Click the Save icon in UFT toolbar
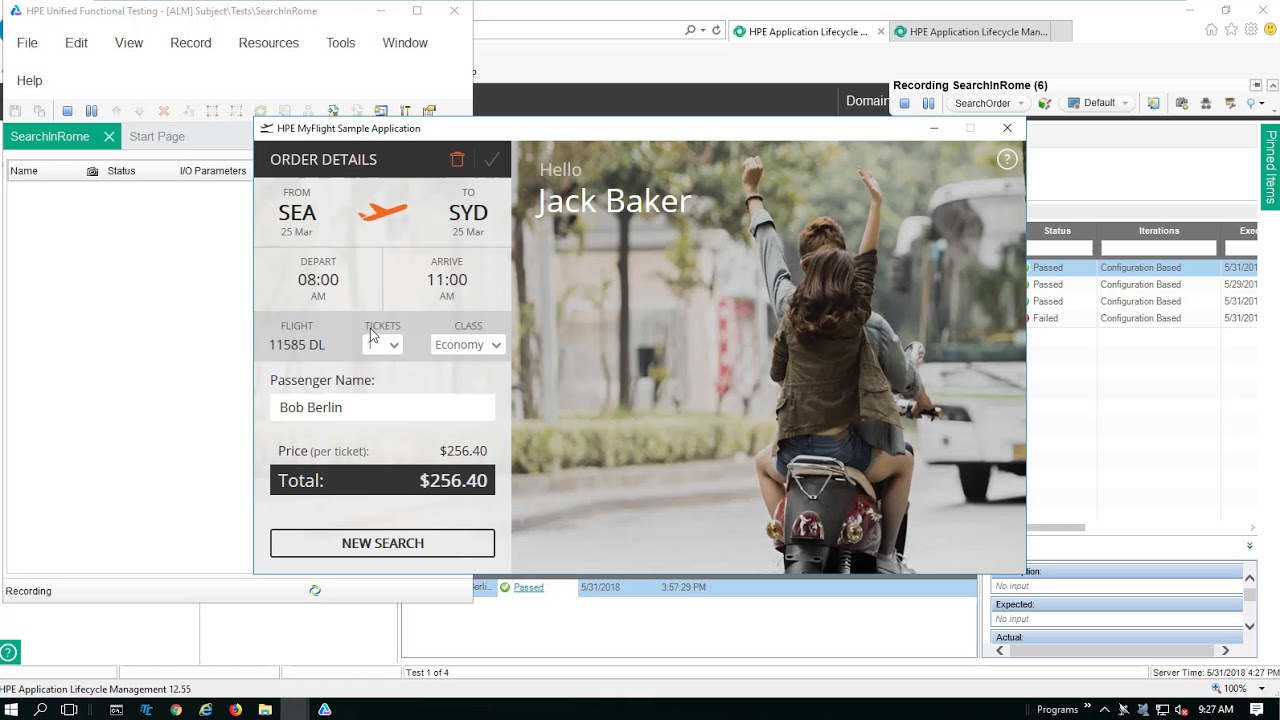This screenshot has height=720, width=1280. [15, 111]
